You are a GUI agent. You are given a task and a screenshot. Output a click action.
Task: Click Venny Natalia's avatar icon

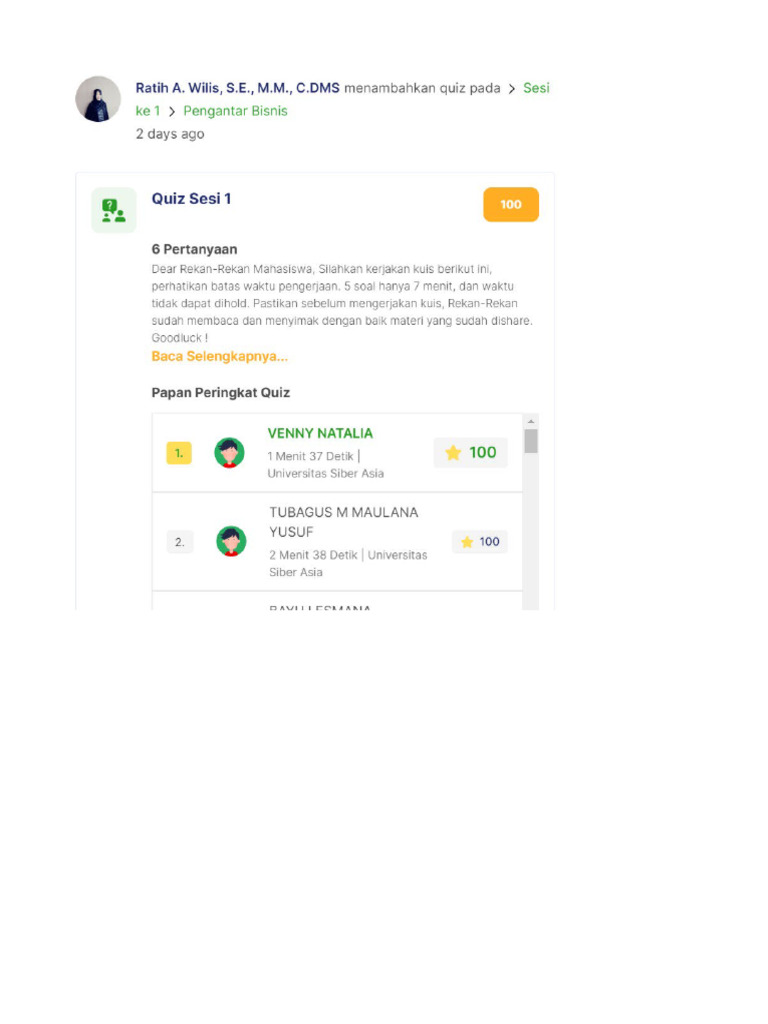(230, 453)
